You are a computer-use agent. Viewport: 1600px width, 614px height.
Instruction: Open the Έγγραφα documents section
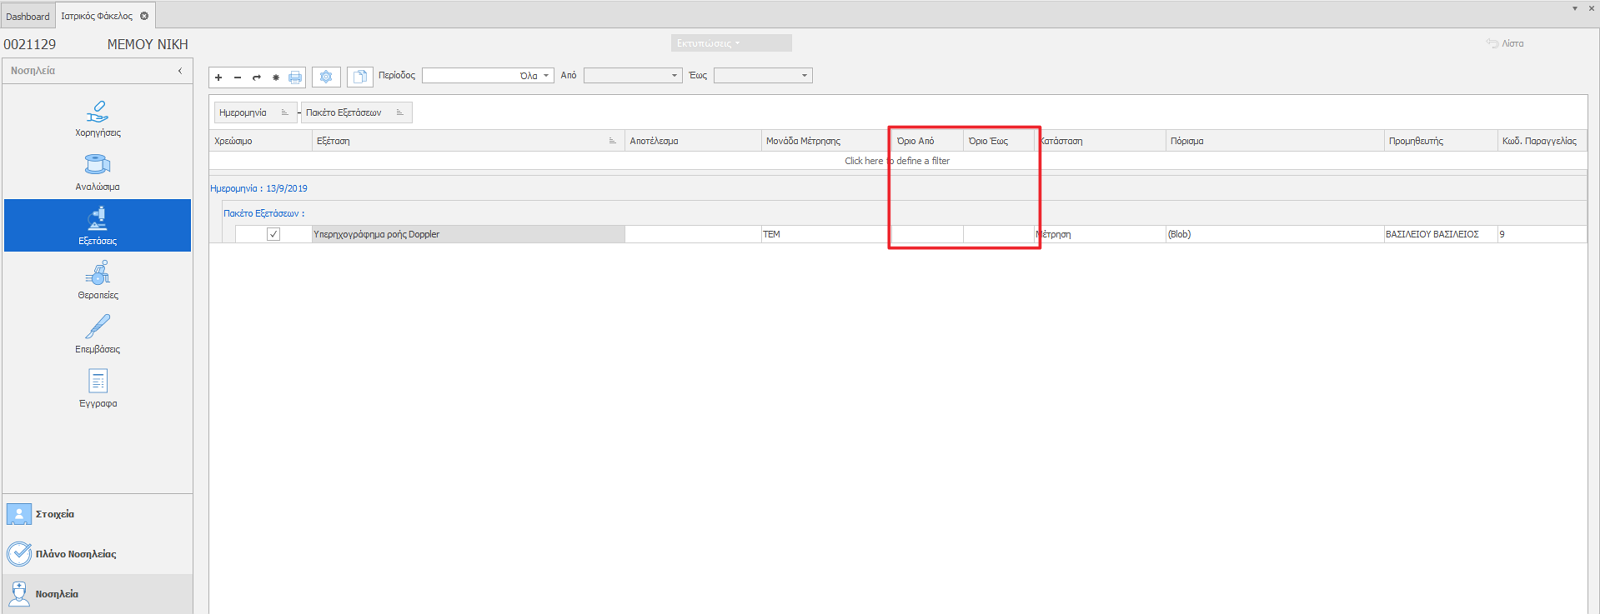[97, 388]
